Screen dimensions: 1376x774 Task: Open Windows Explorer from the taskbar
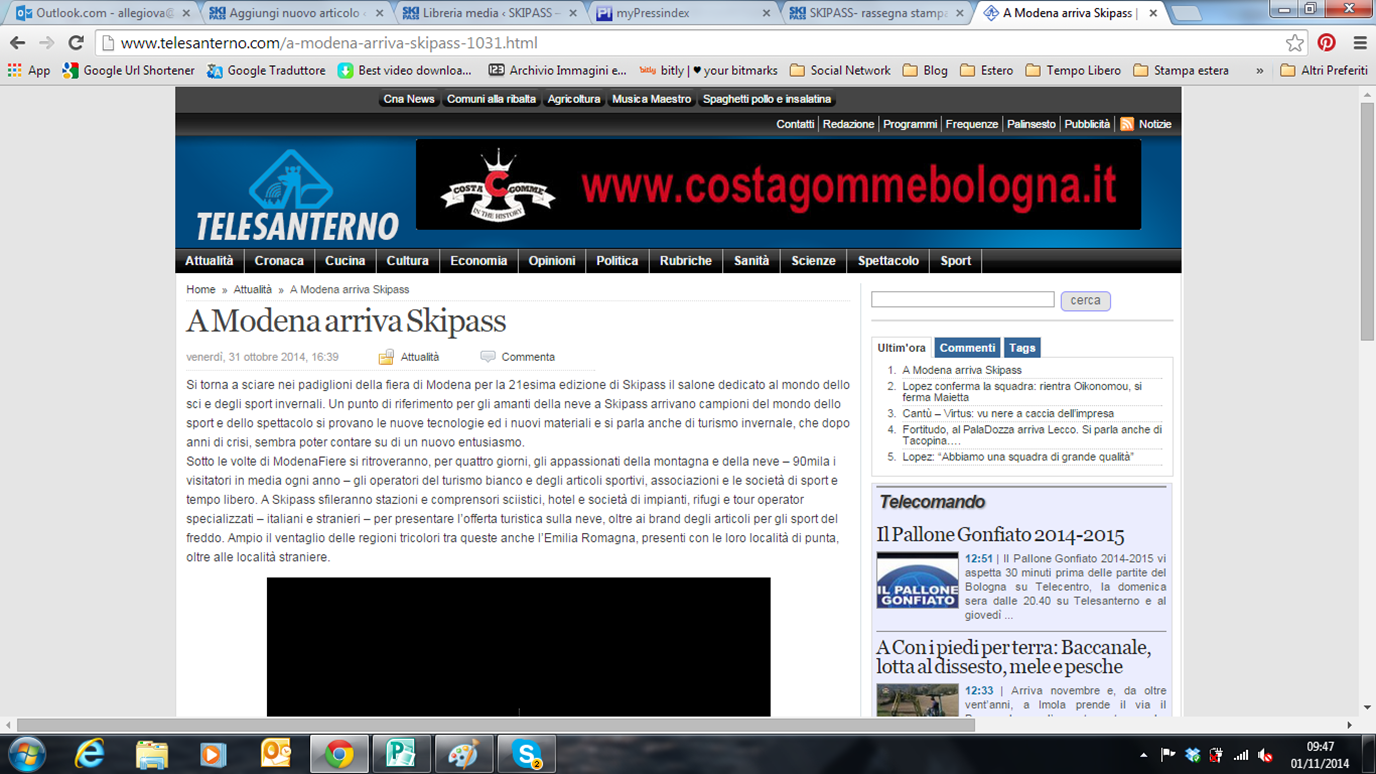tap(152, 753)
